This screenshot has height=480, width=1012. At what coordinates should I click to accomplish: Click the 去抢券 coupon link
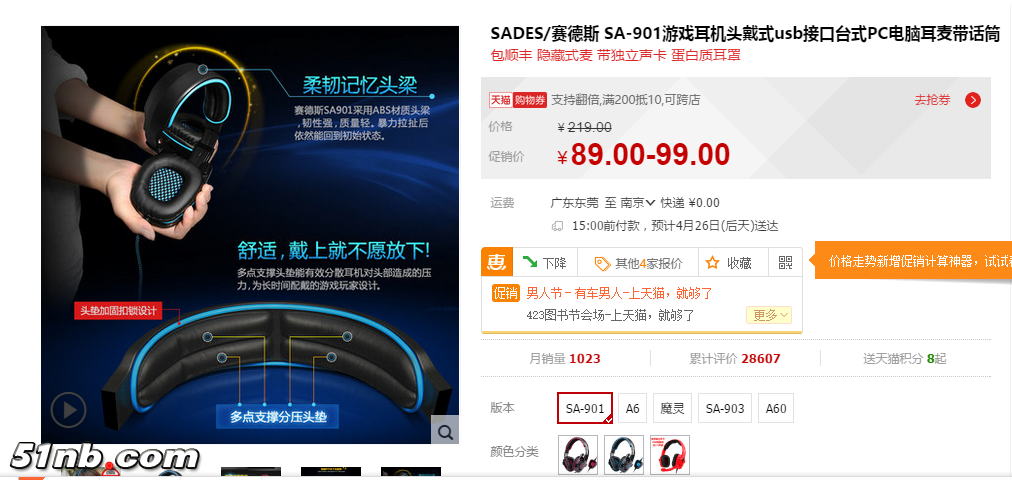932,100
